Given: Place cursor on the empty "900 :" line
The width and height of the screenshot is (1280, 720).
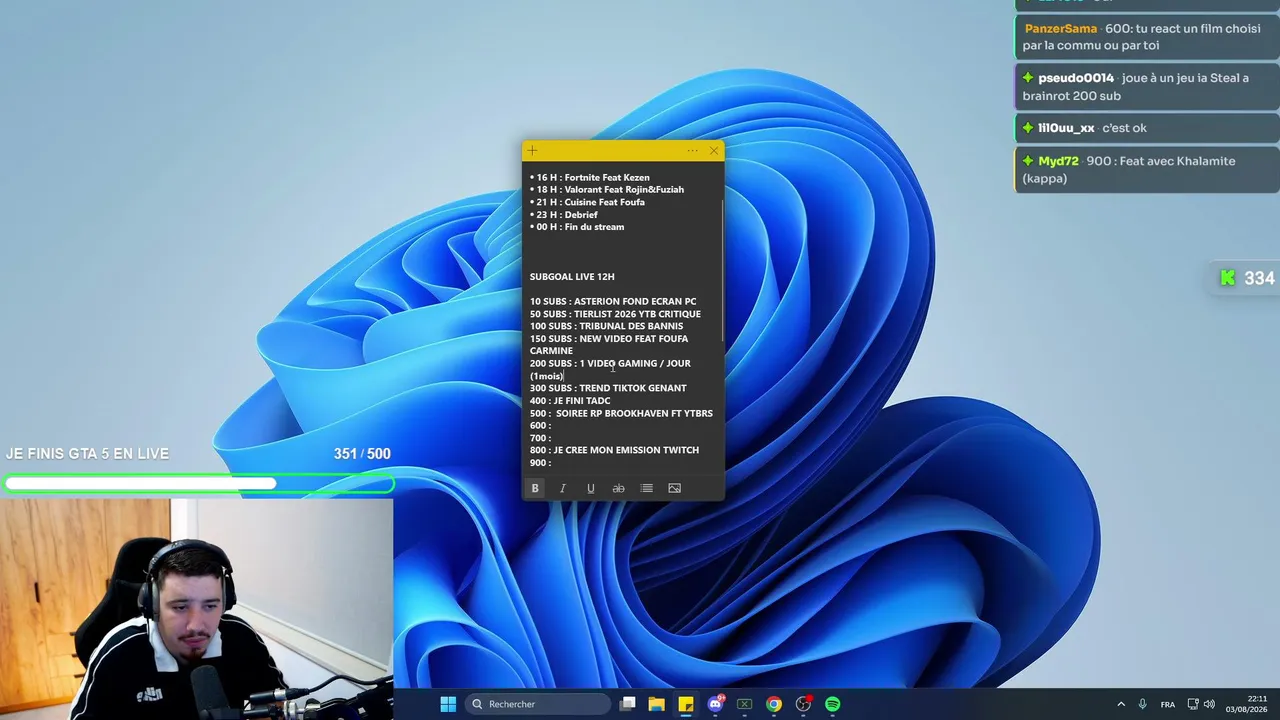Looking at the screenshot, I should coord(541,463).
